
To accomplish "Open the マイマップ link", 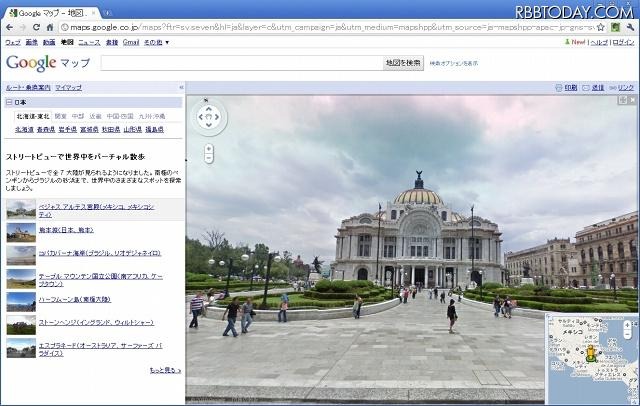I will coord(68,87).
